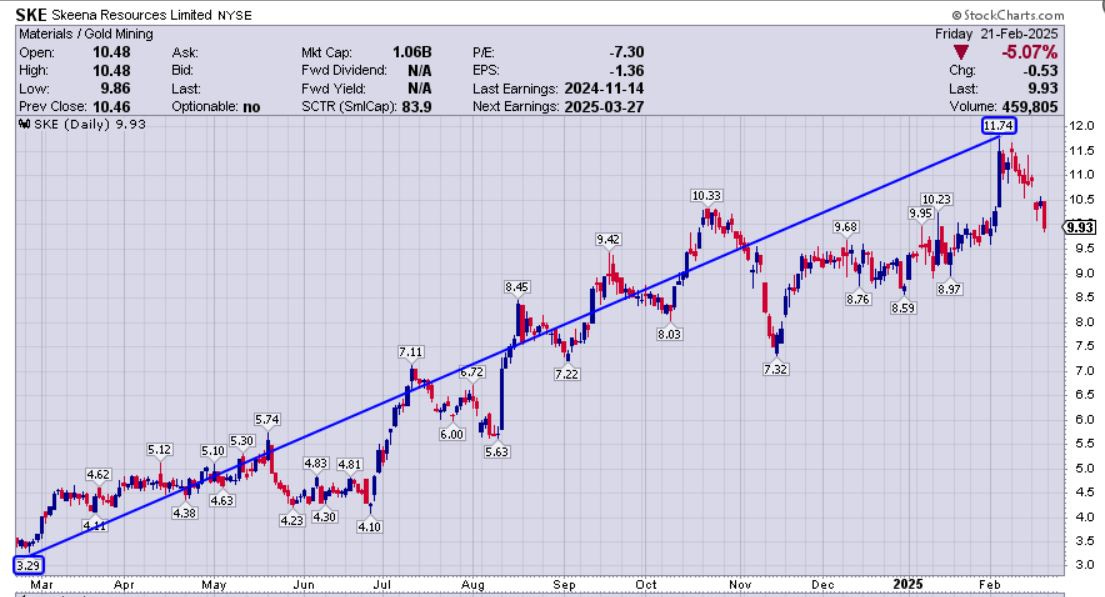Click the Skeena Resources Limited company name
1105x597 pixels.
tap(132, 15)
